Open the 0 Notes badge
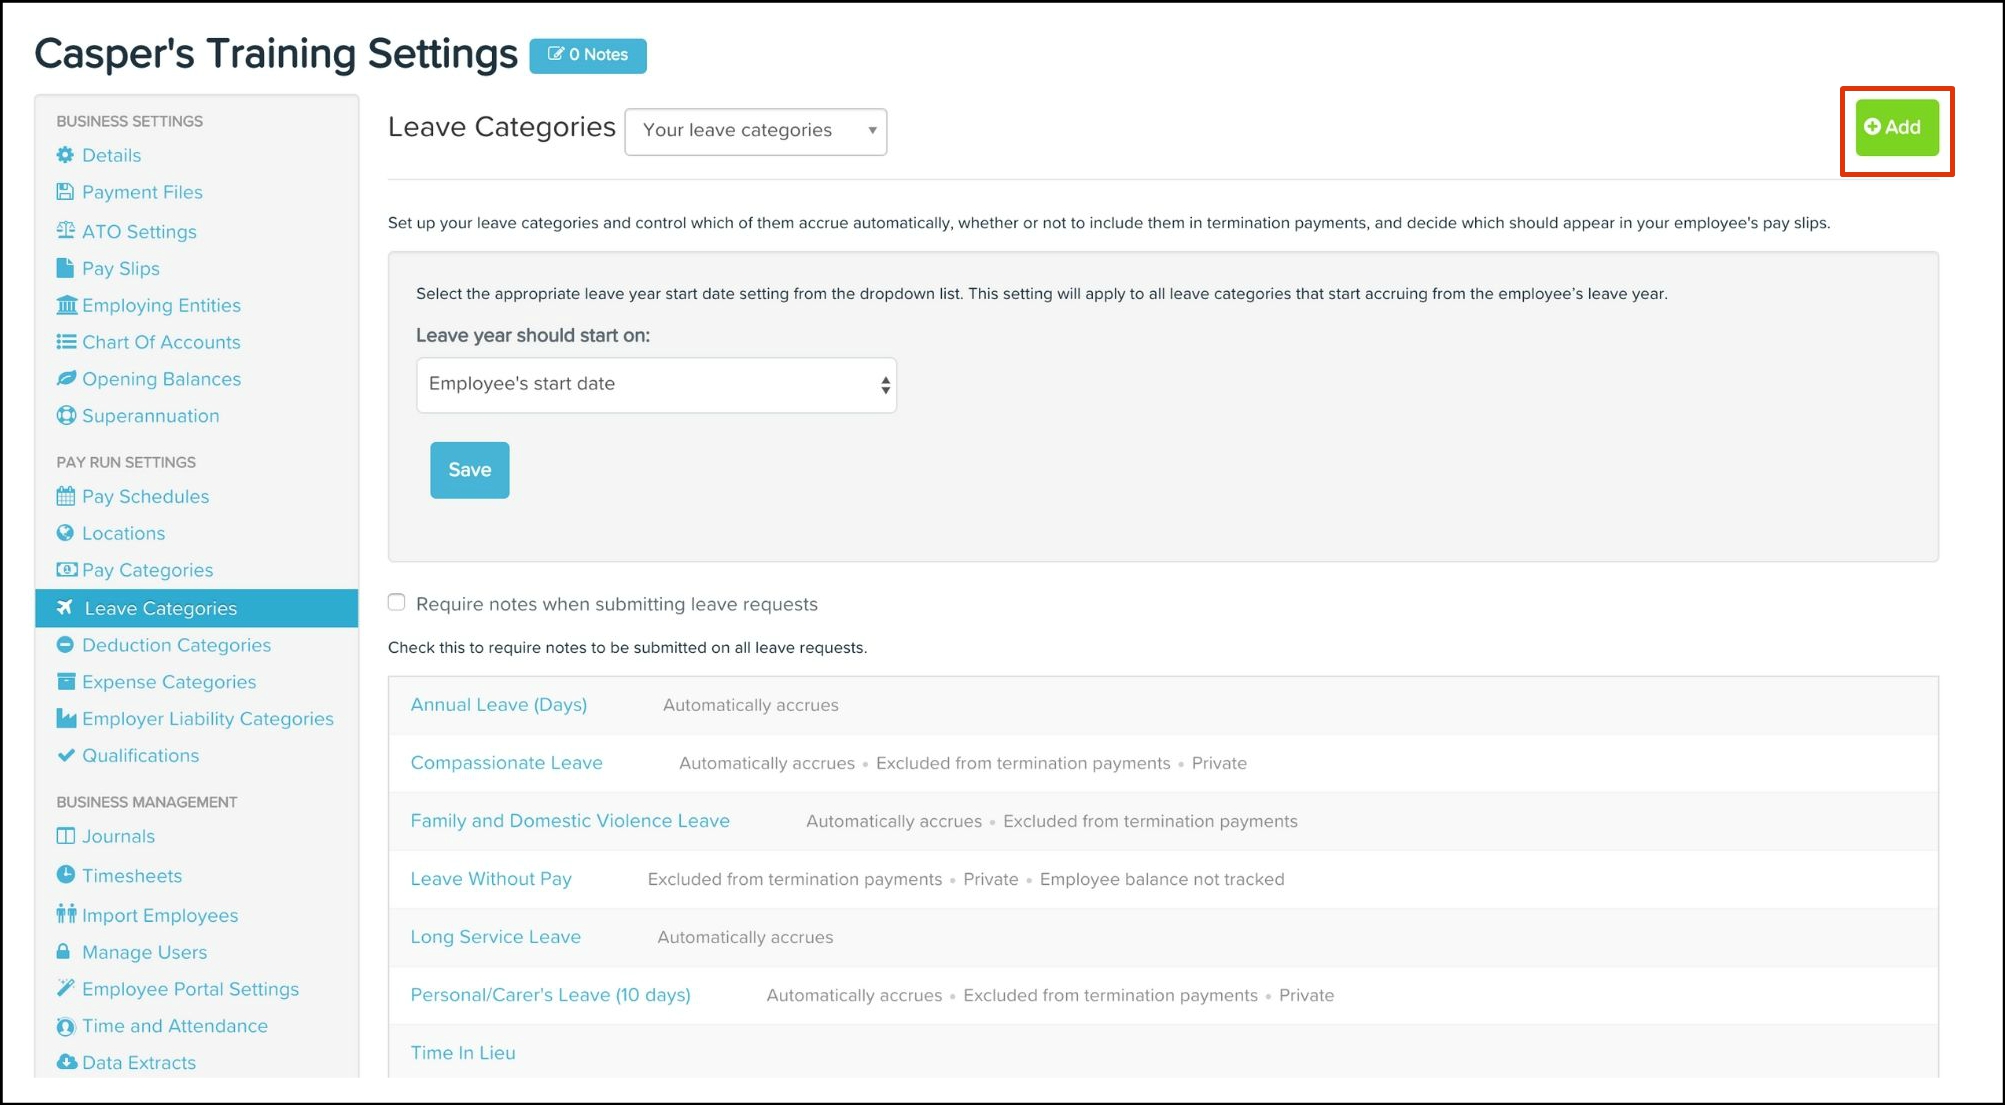2005x1105 pixels. pos(588,55)
